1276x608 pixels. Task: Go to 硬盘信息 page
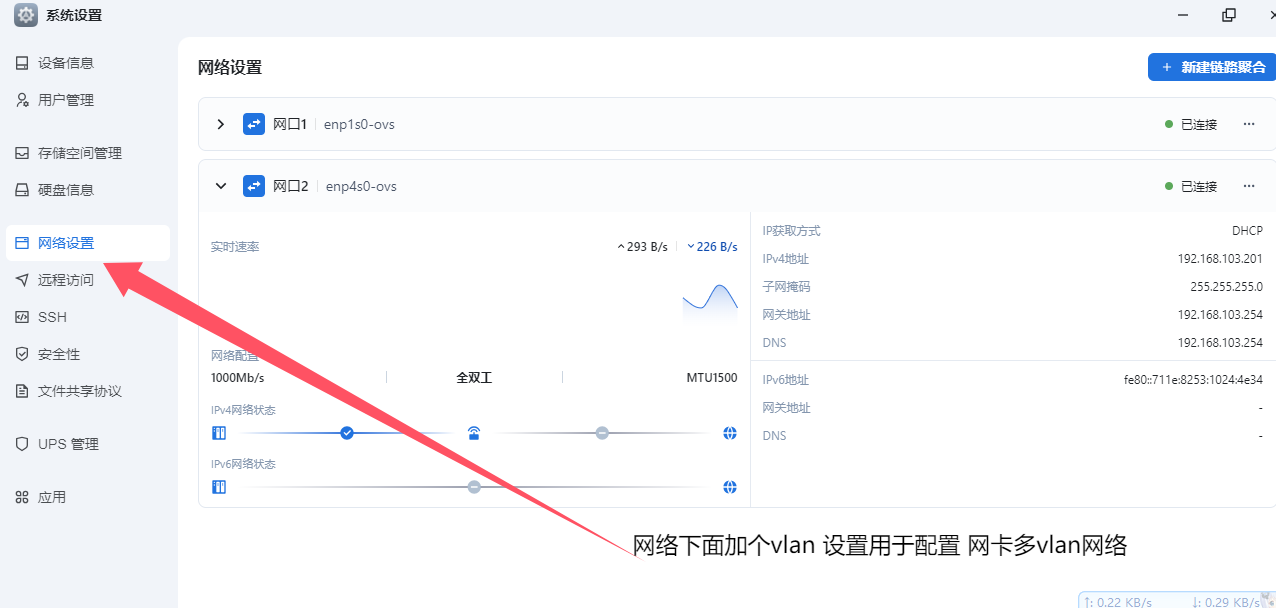pos(88,190)
